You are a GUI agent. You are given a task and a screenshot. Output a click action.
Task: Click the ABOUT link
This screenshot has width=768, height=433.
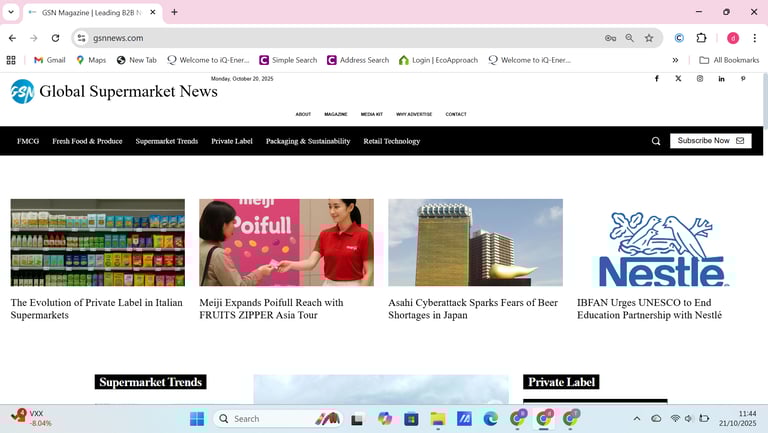303,114
